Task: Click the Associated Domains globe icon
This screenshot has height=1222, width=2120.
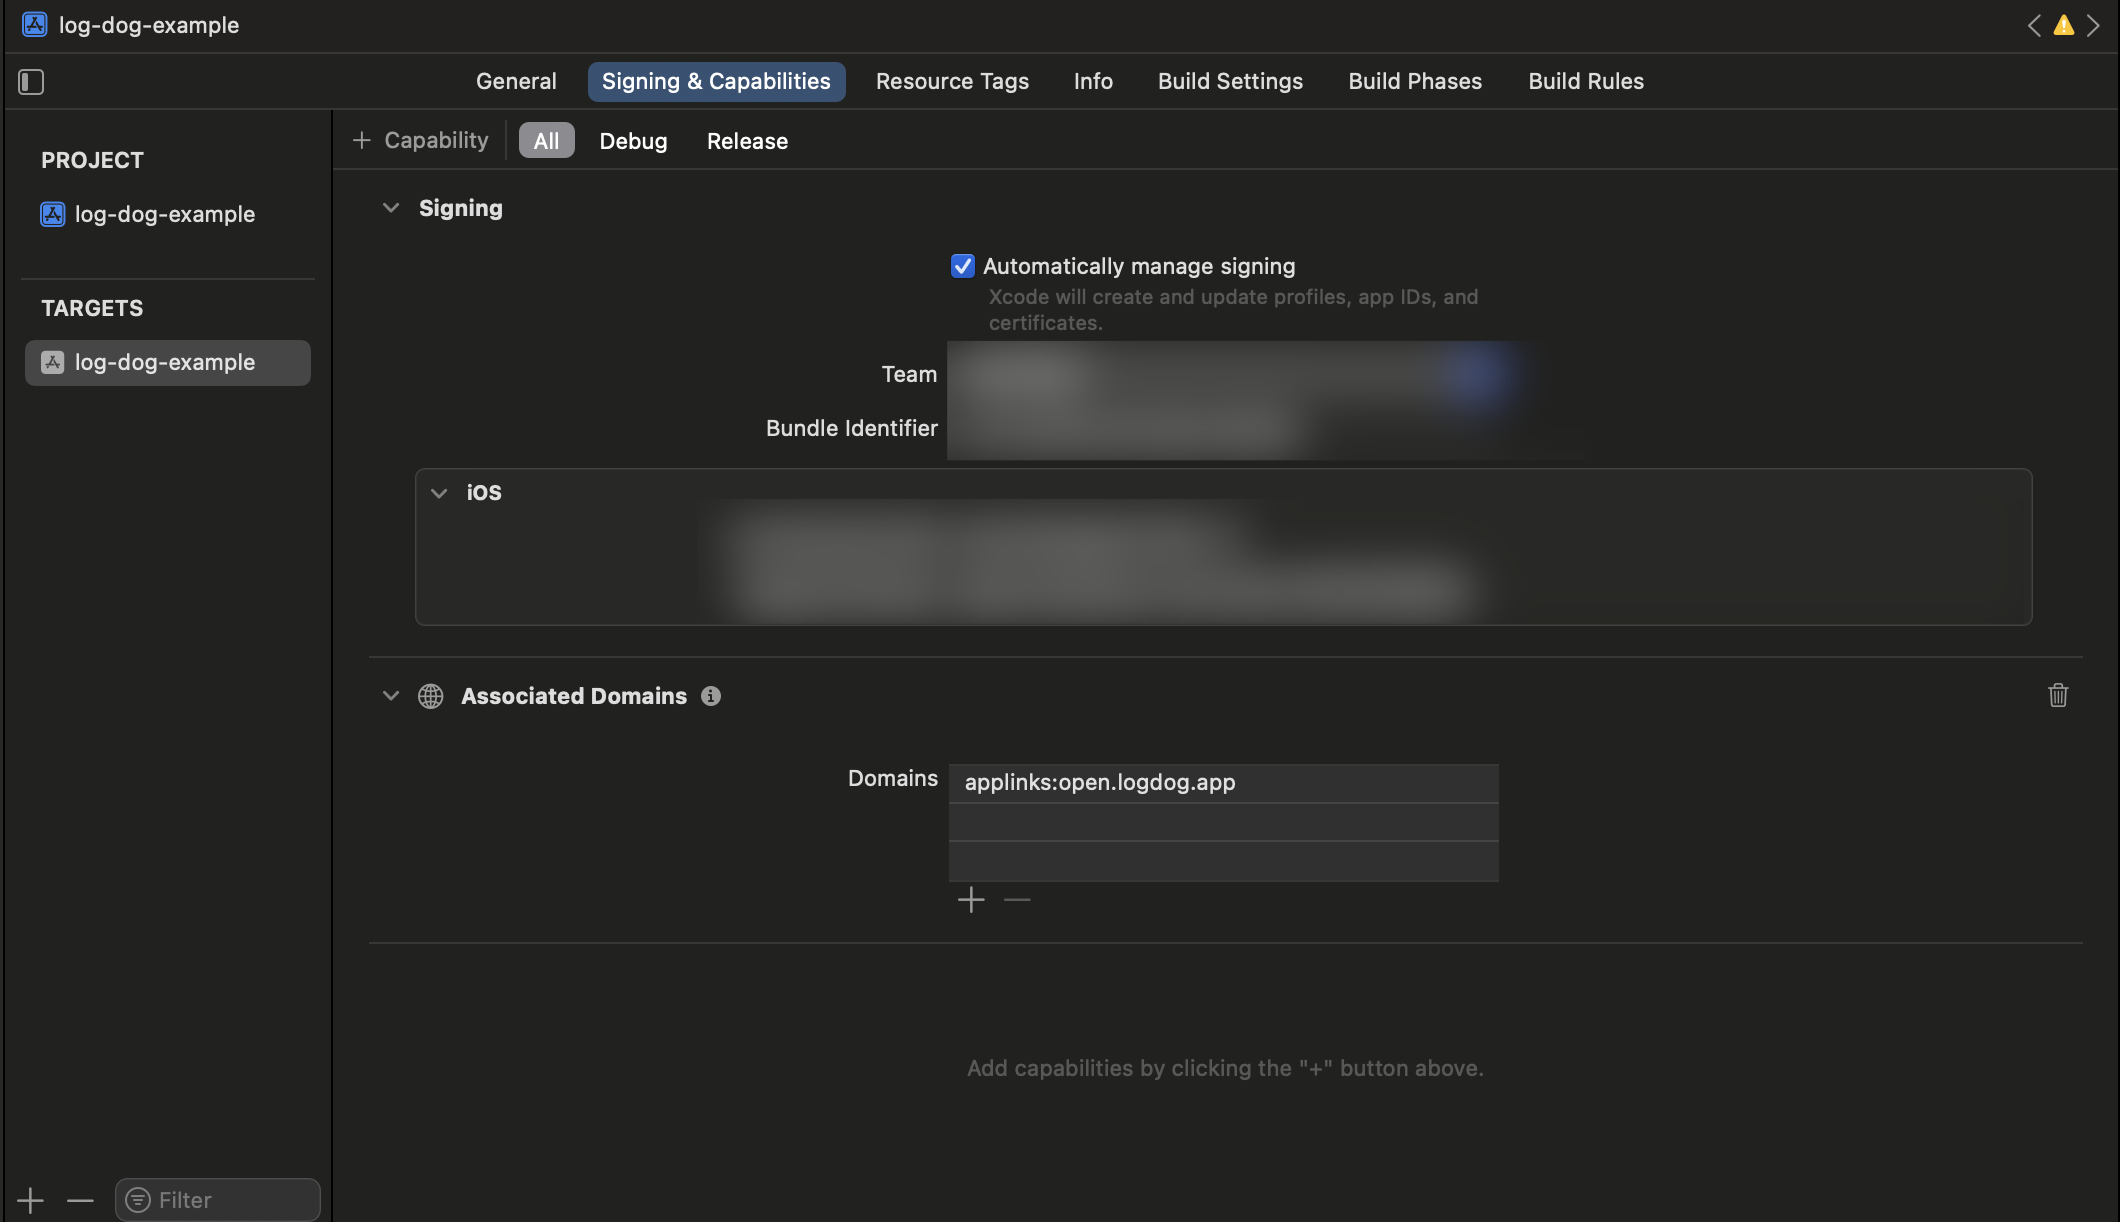Action: pos(431,696)
